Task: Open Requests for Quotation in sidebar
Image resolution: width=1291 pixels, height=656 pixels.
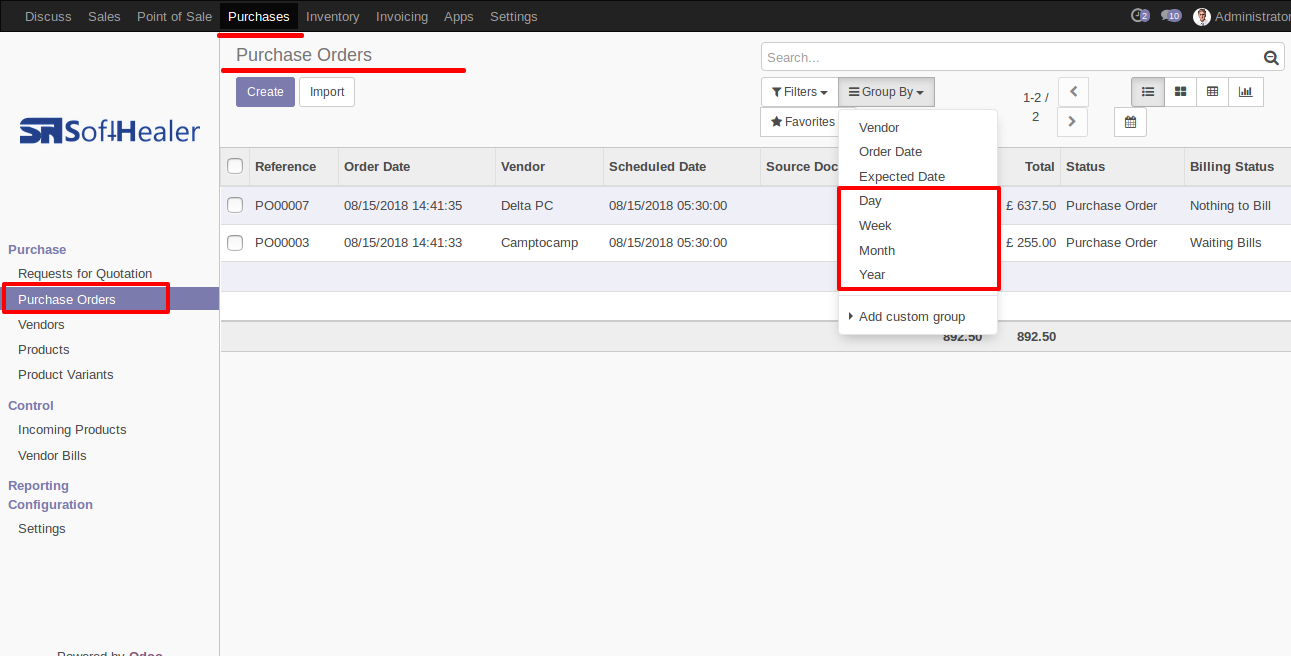Action: [85, 273]
